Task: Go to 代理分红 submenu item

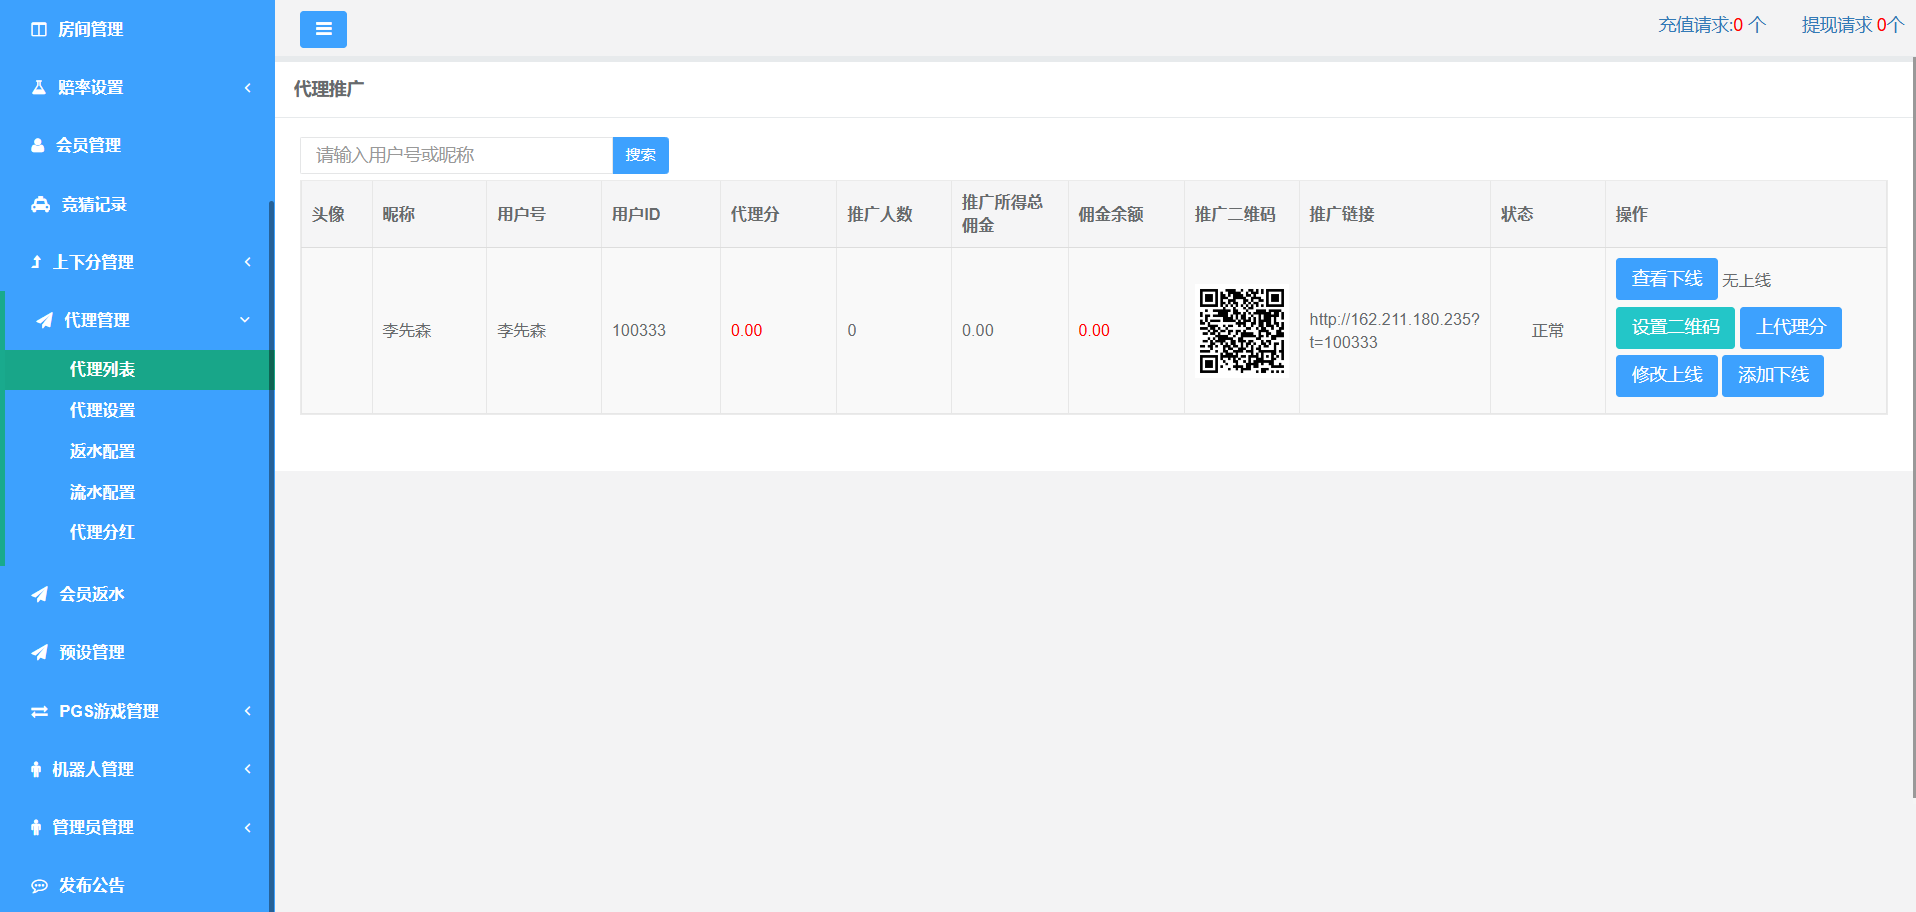Action: [x=102, y=533]
